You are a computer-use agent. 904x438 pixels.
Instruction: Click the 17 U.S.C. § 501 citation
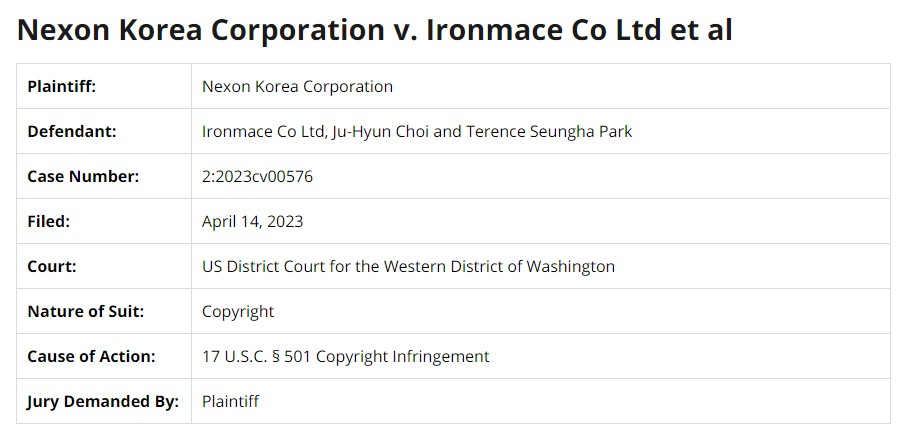256,356
